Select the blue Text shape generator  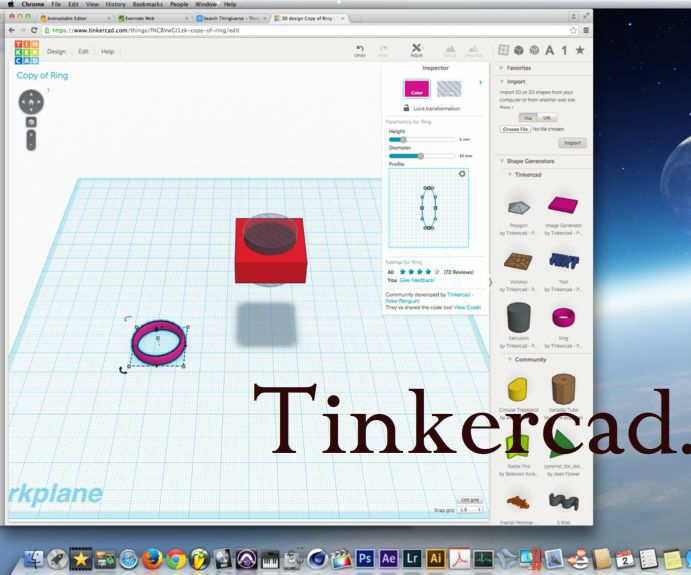click(x=563, y=261)
